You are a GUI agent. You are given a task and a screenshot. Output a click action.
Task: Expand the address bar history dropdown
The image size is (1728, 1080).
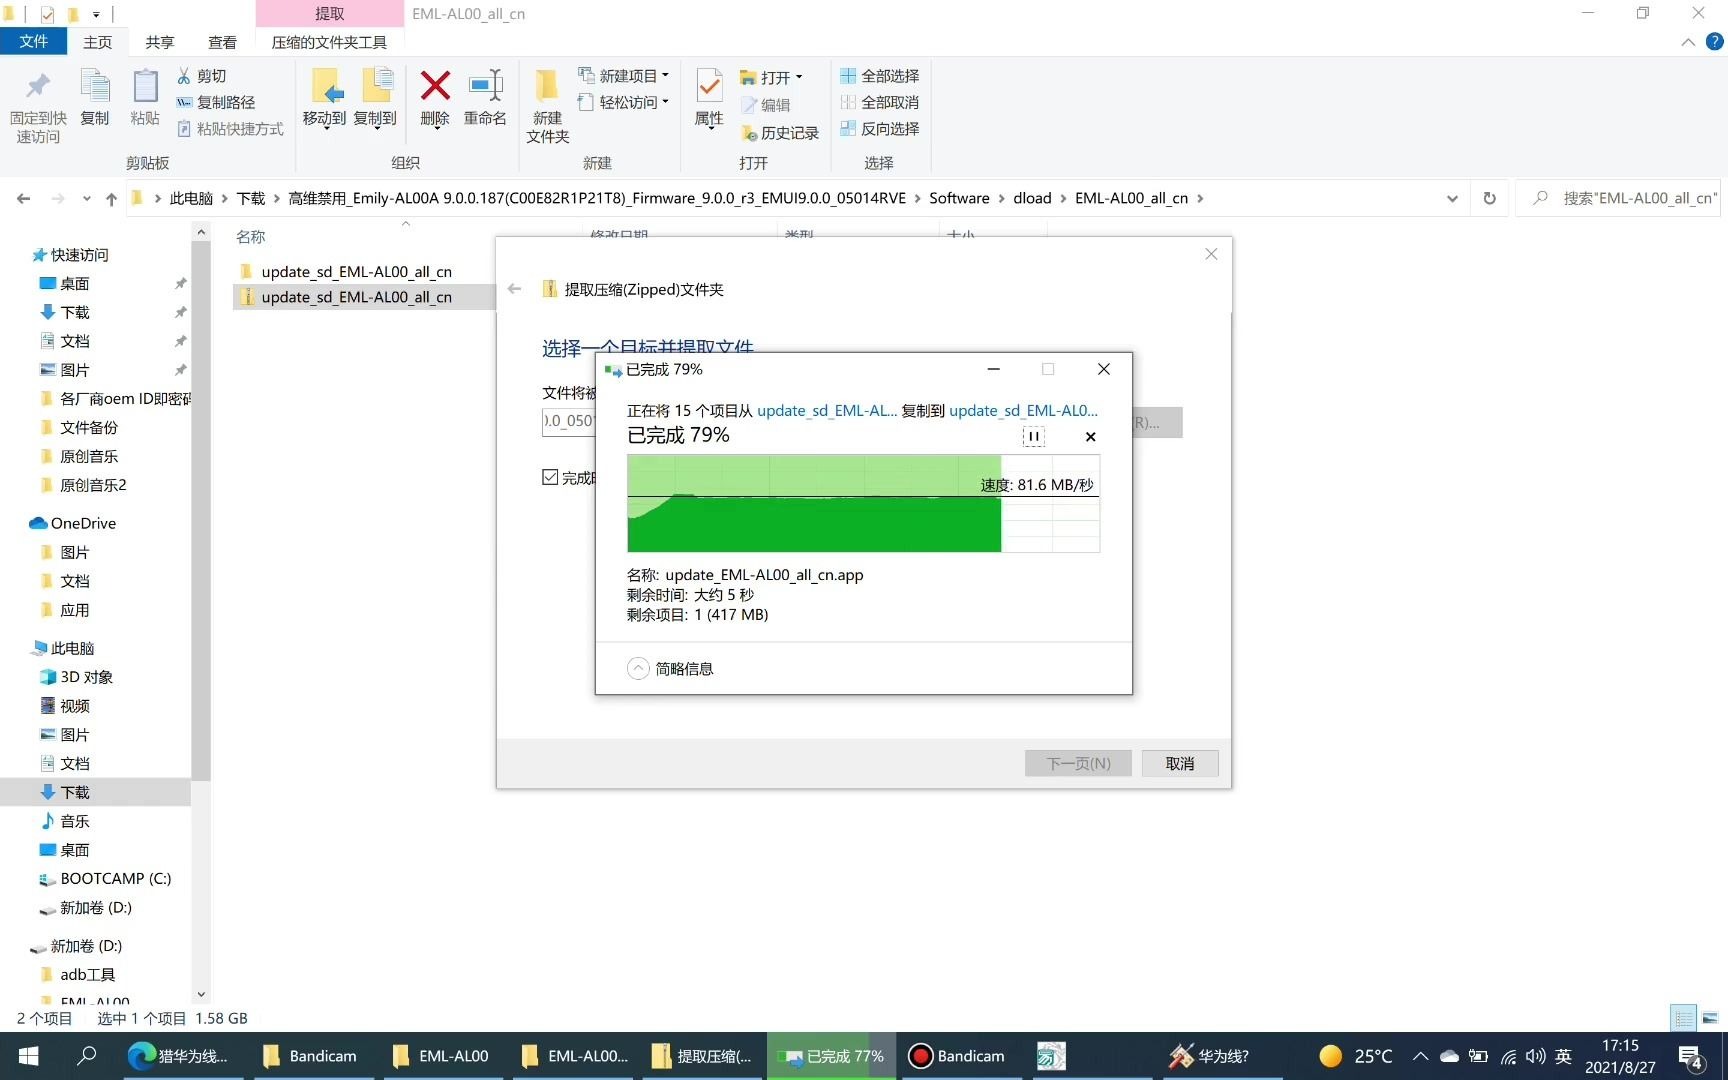tap(1452, 198)
